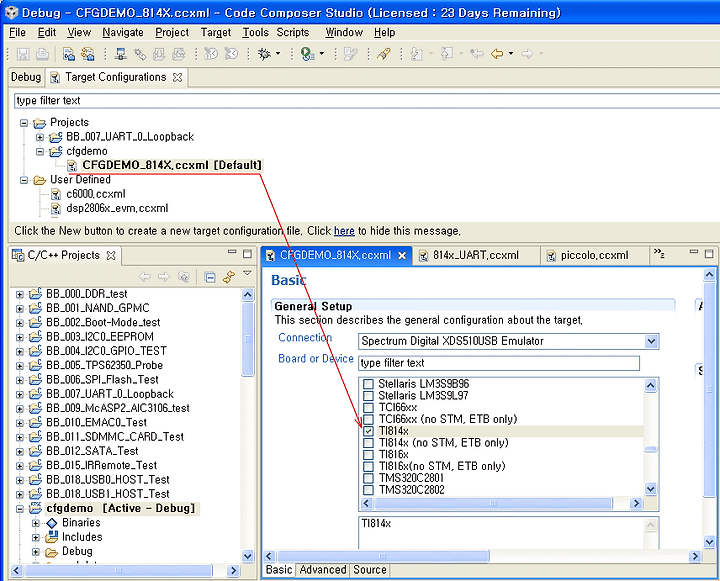
Task: Check the Stellaris LM3S9B96 checkbox
Action: 368,384
